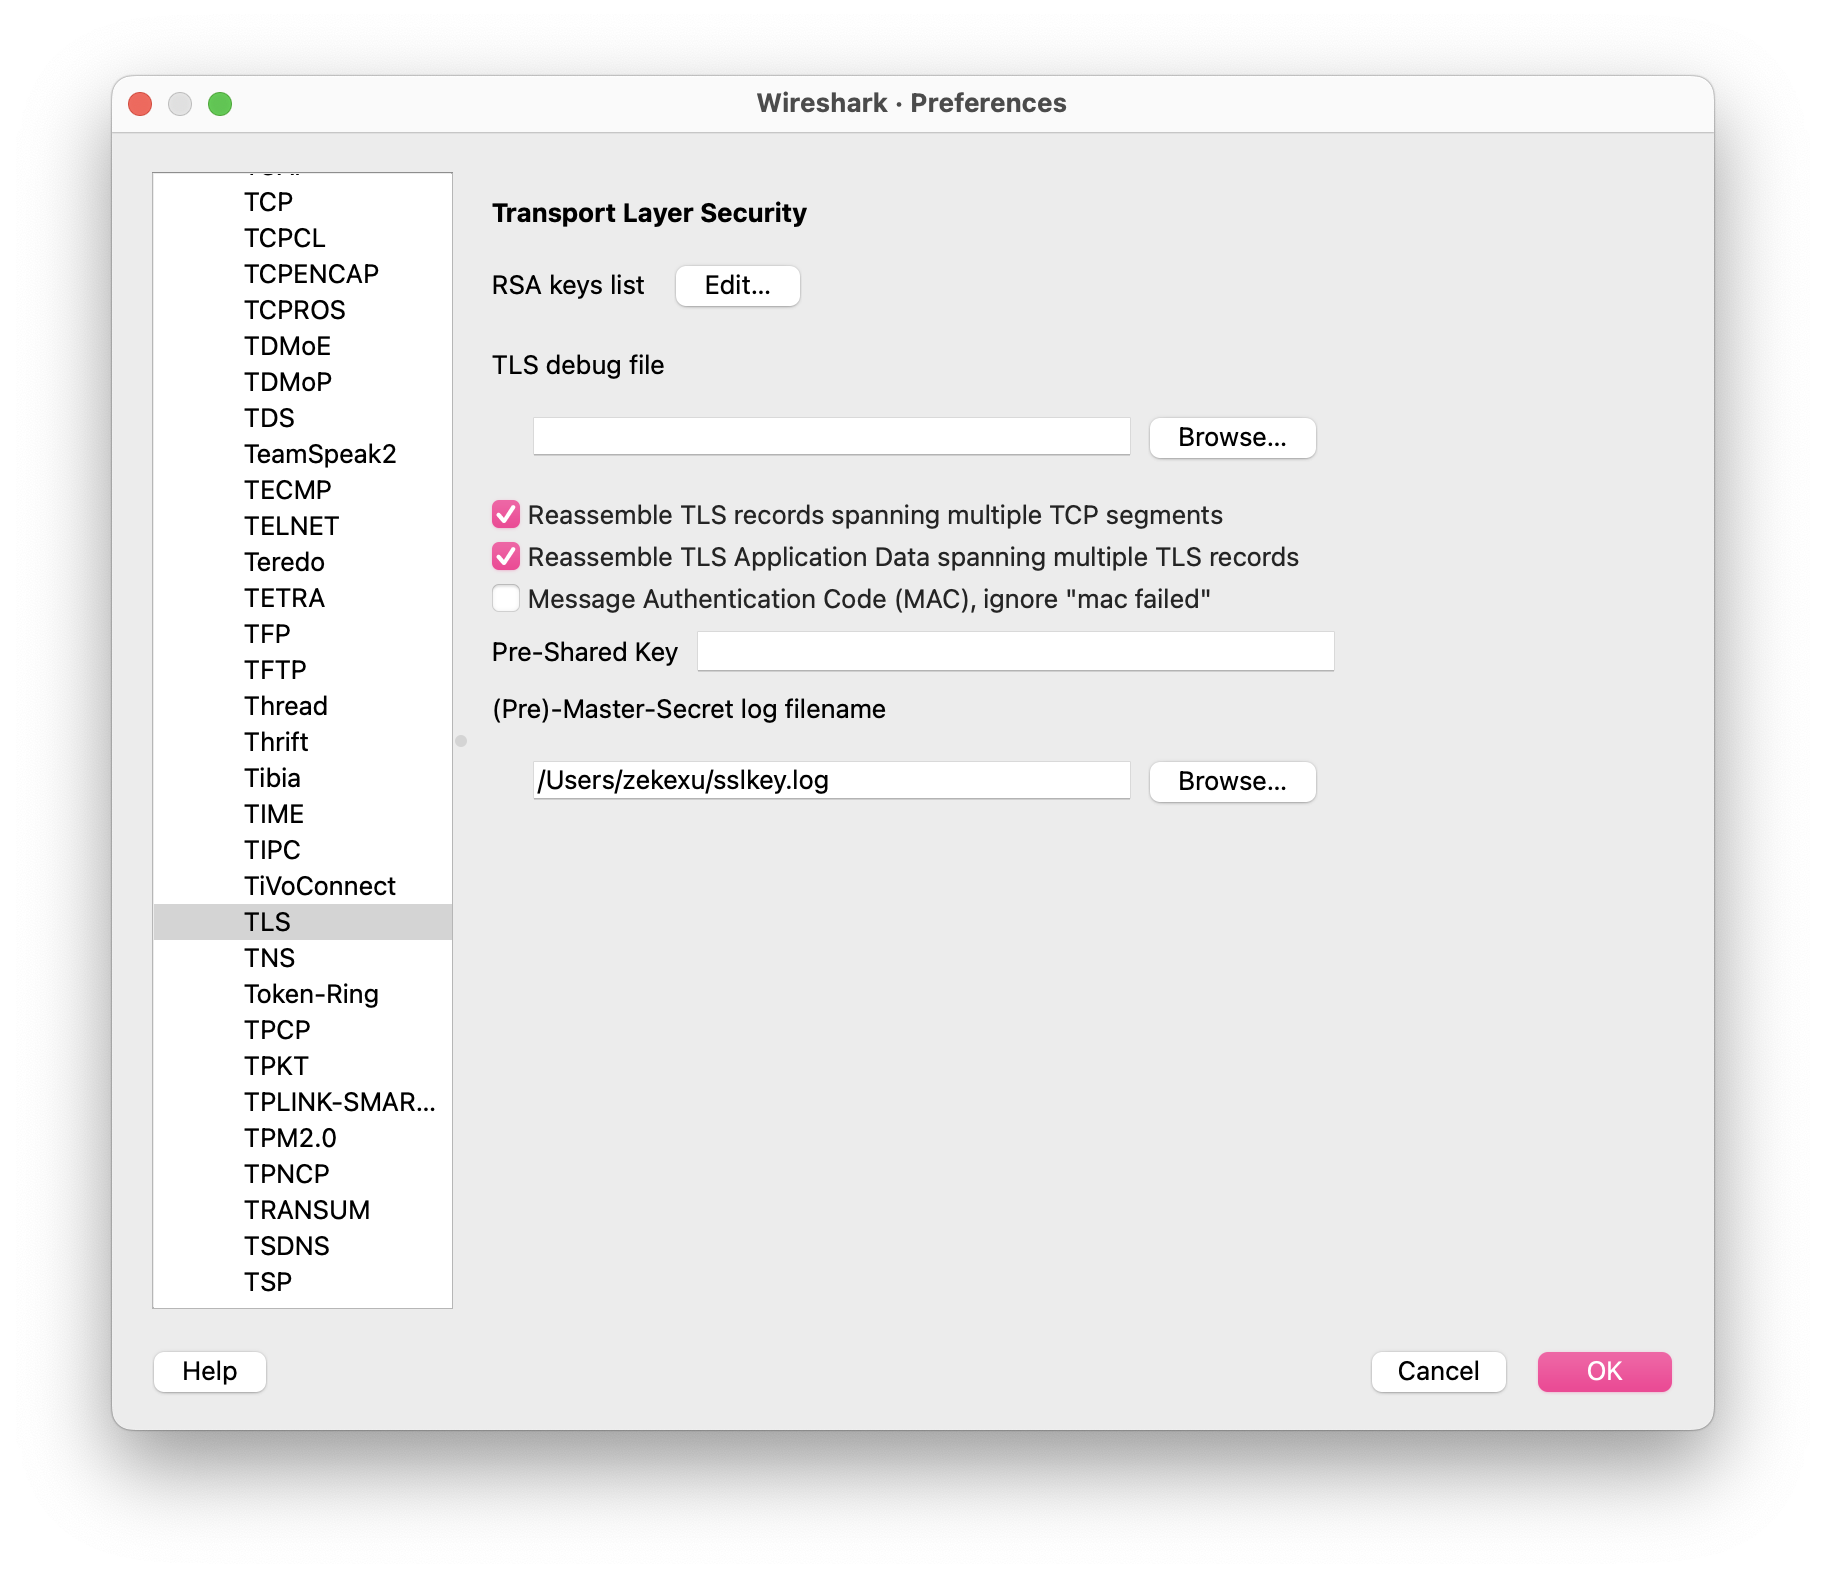Open the RSA keys list Edit dialog
Screen dimensions: 1826x1578
(737, 286)
